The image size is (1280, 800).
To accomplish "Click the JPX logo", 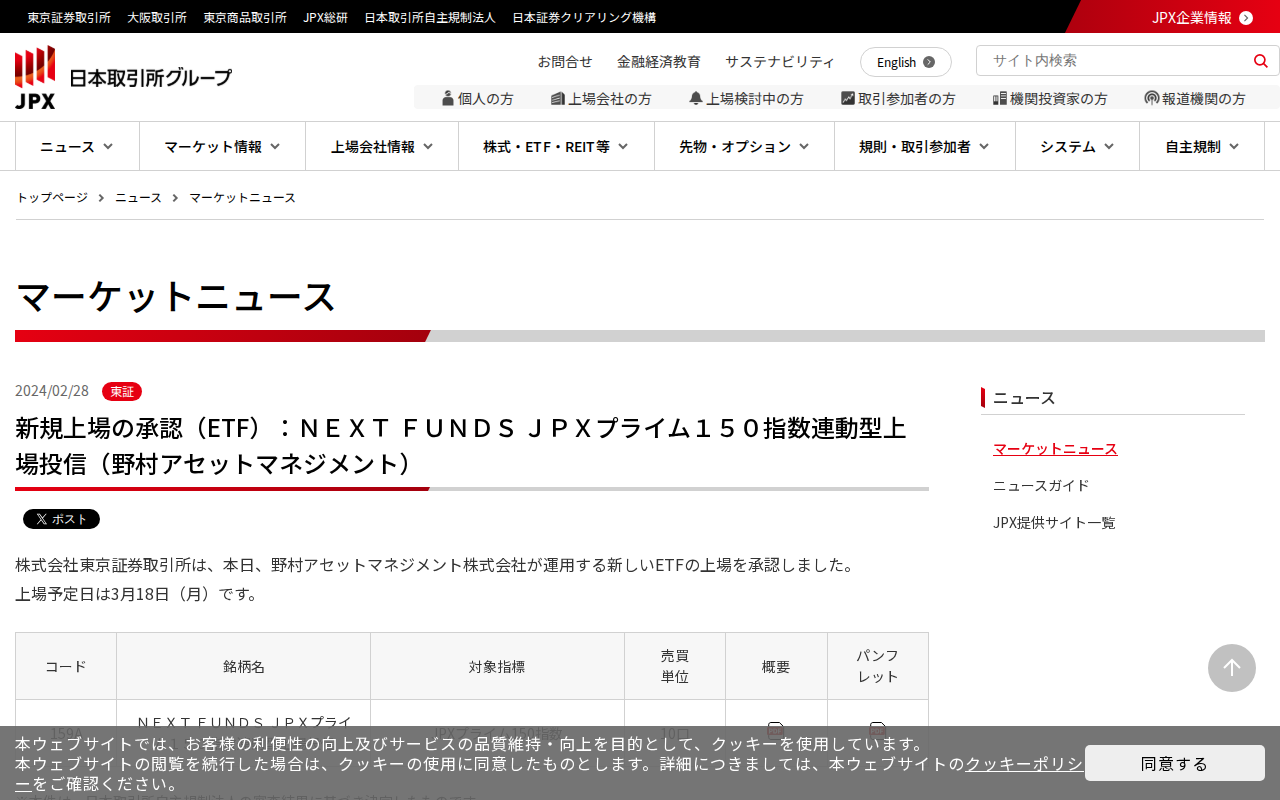I will (x=124, y=77).
